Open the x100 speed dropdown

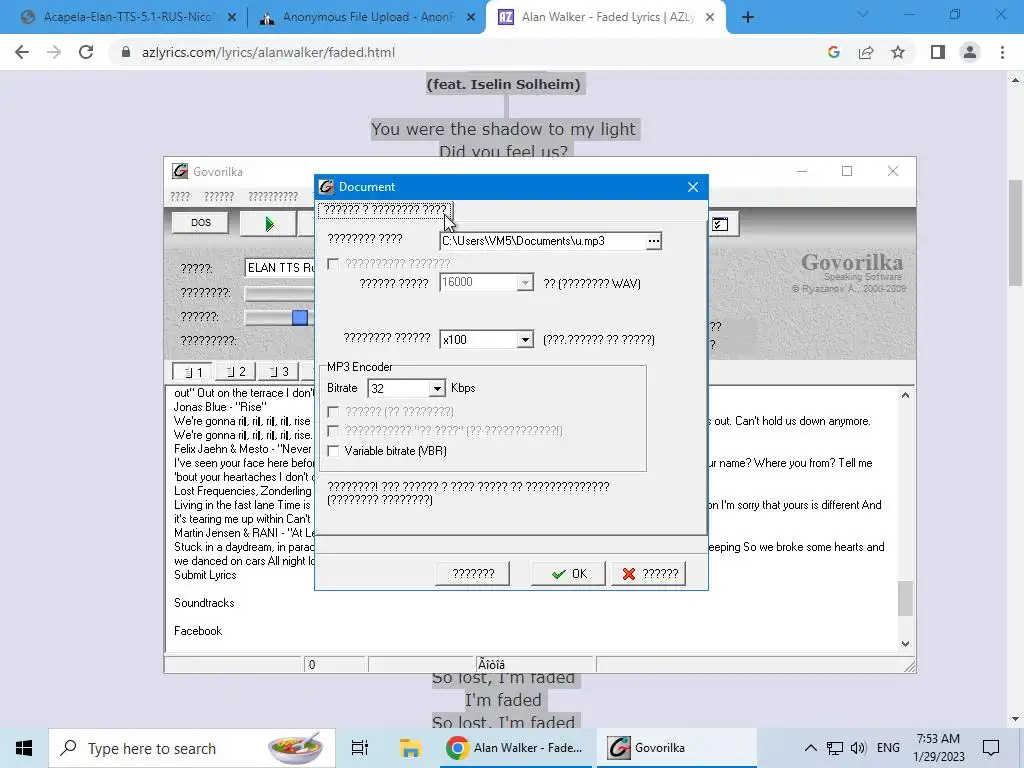point(525,340)
